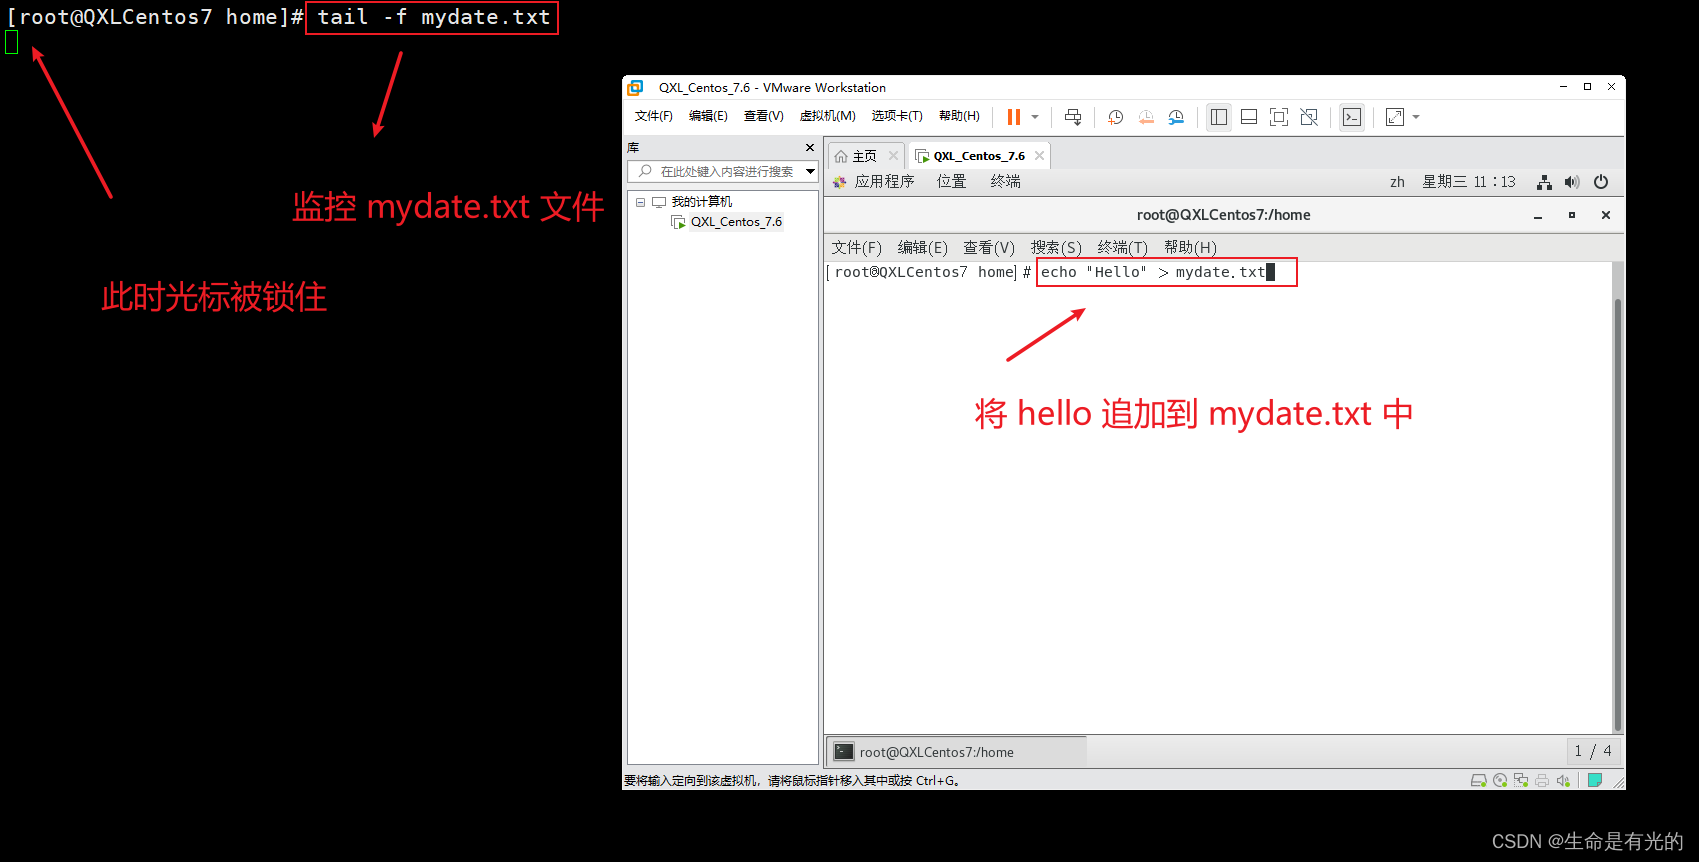Click the stretch guest display icon

[x=1395, y=117]
